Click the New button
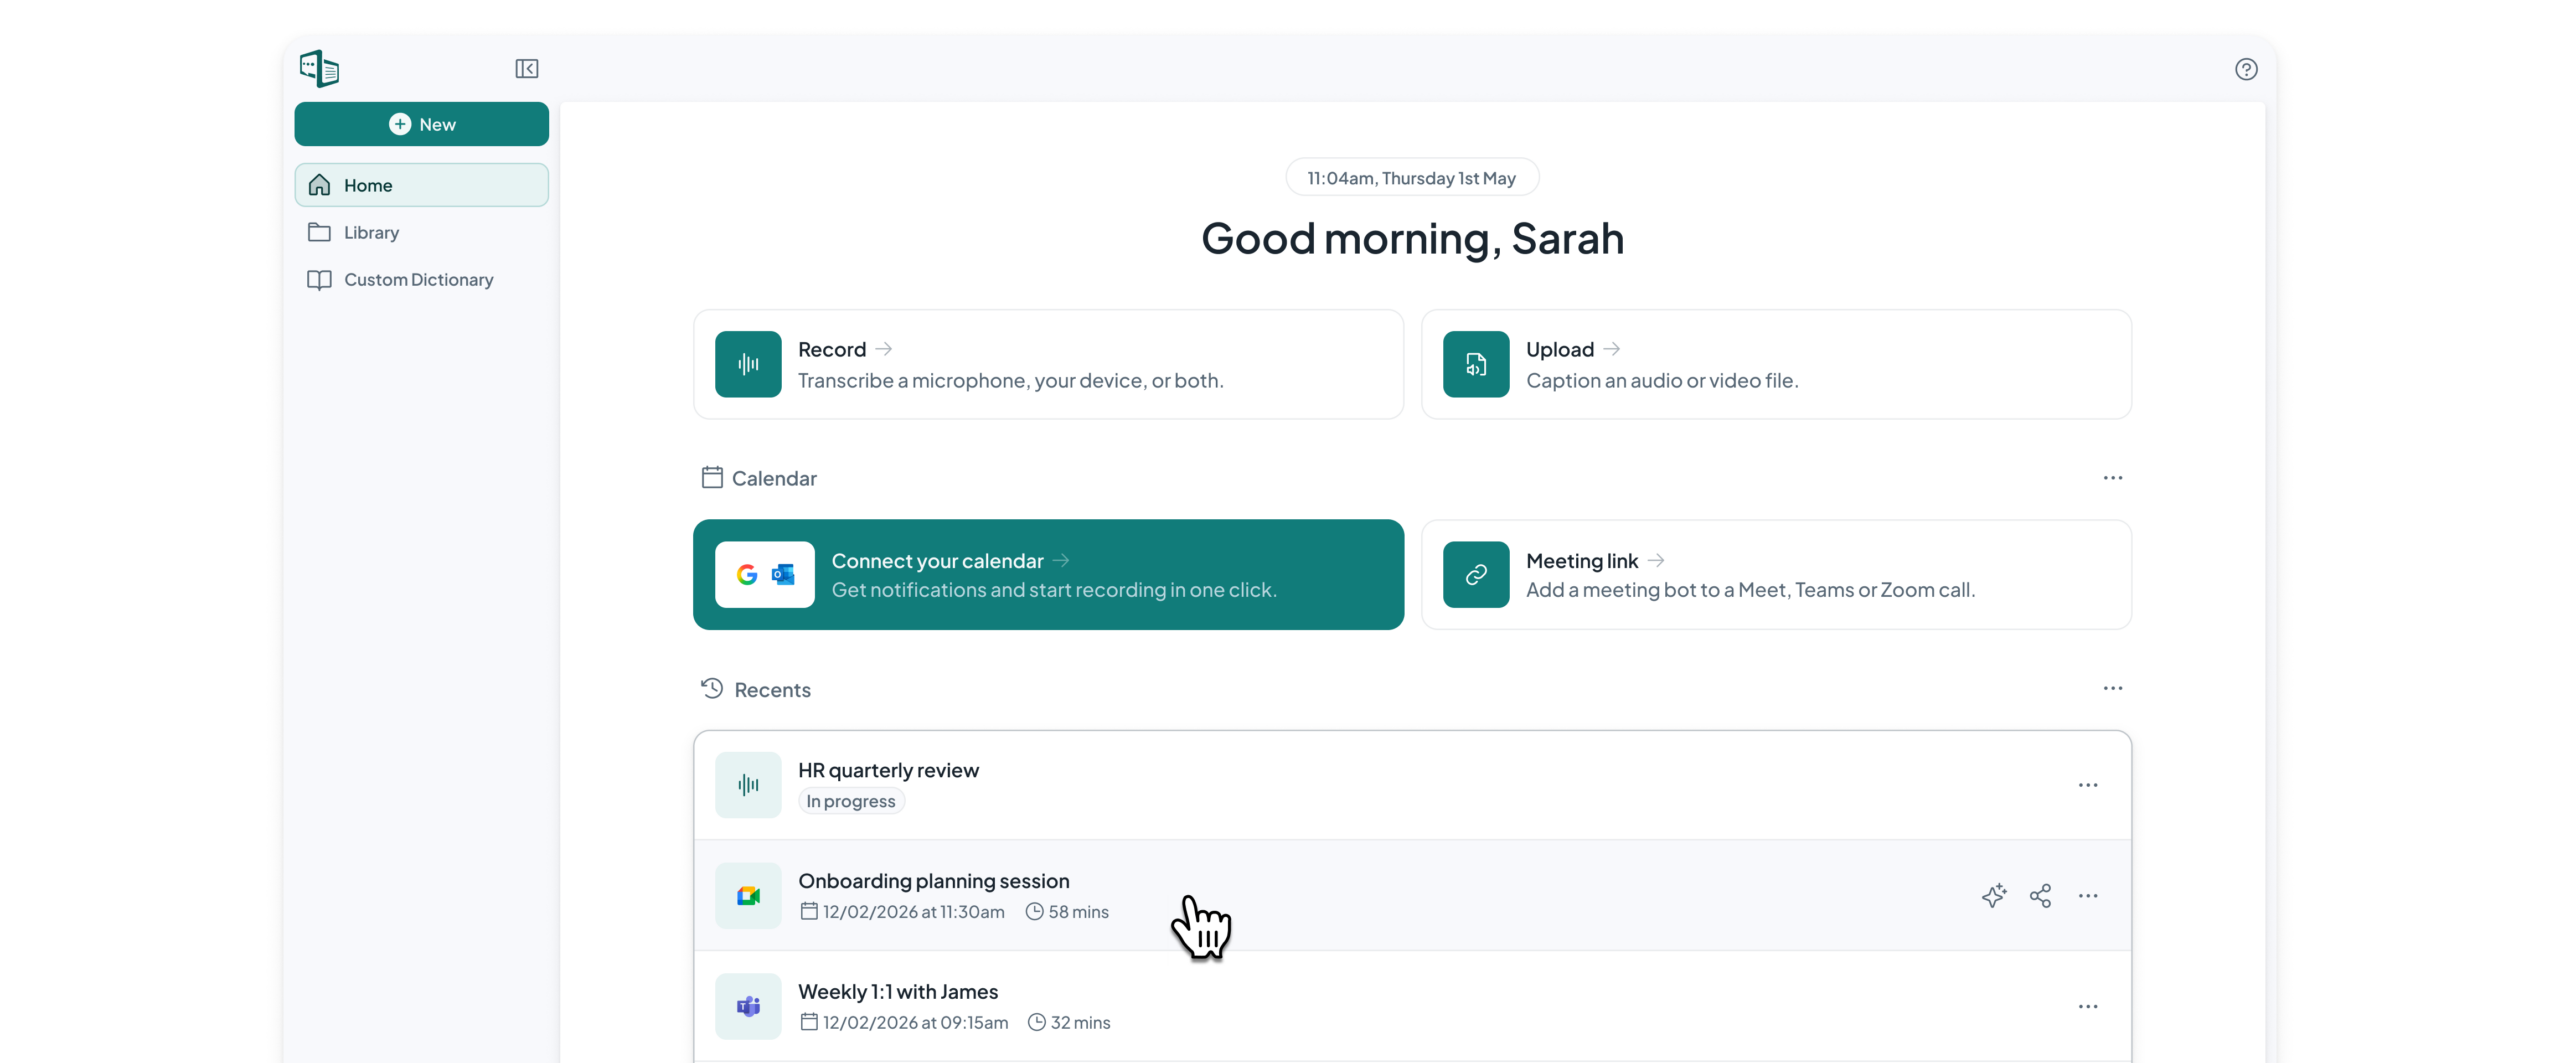This screenshot has width=2560, height=1063. (421, 124)
